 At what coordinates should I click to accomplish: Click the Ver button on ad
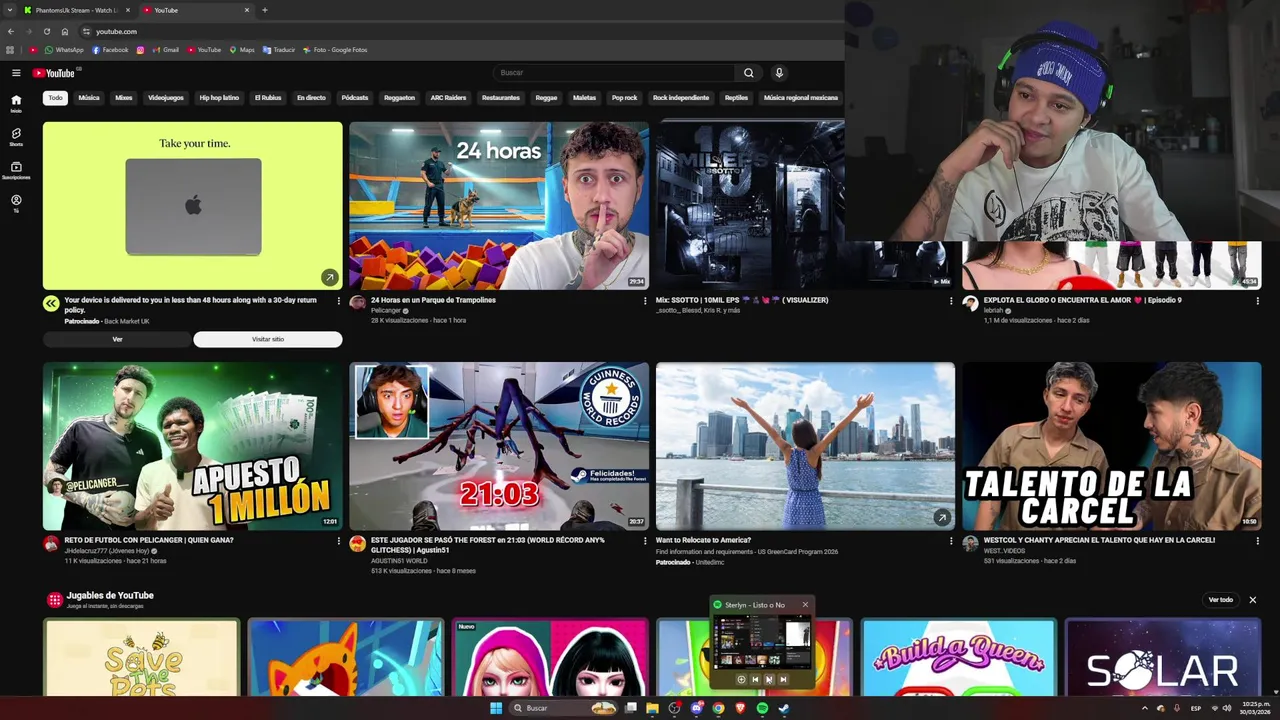[x=117, y=339]
